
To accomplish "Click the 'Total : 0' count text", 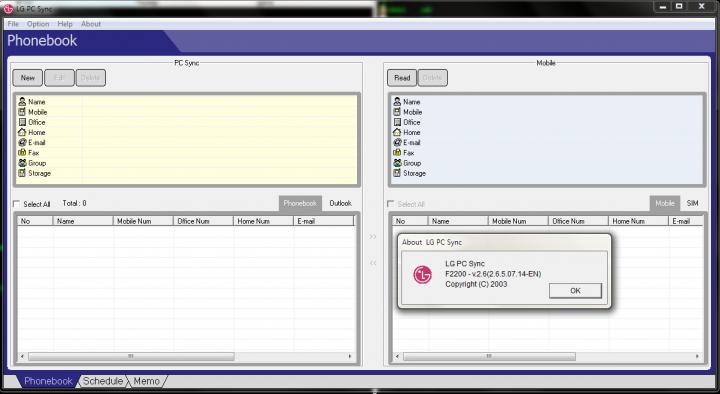I will point(74,203).
